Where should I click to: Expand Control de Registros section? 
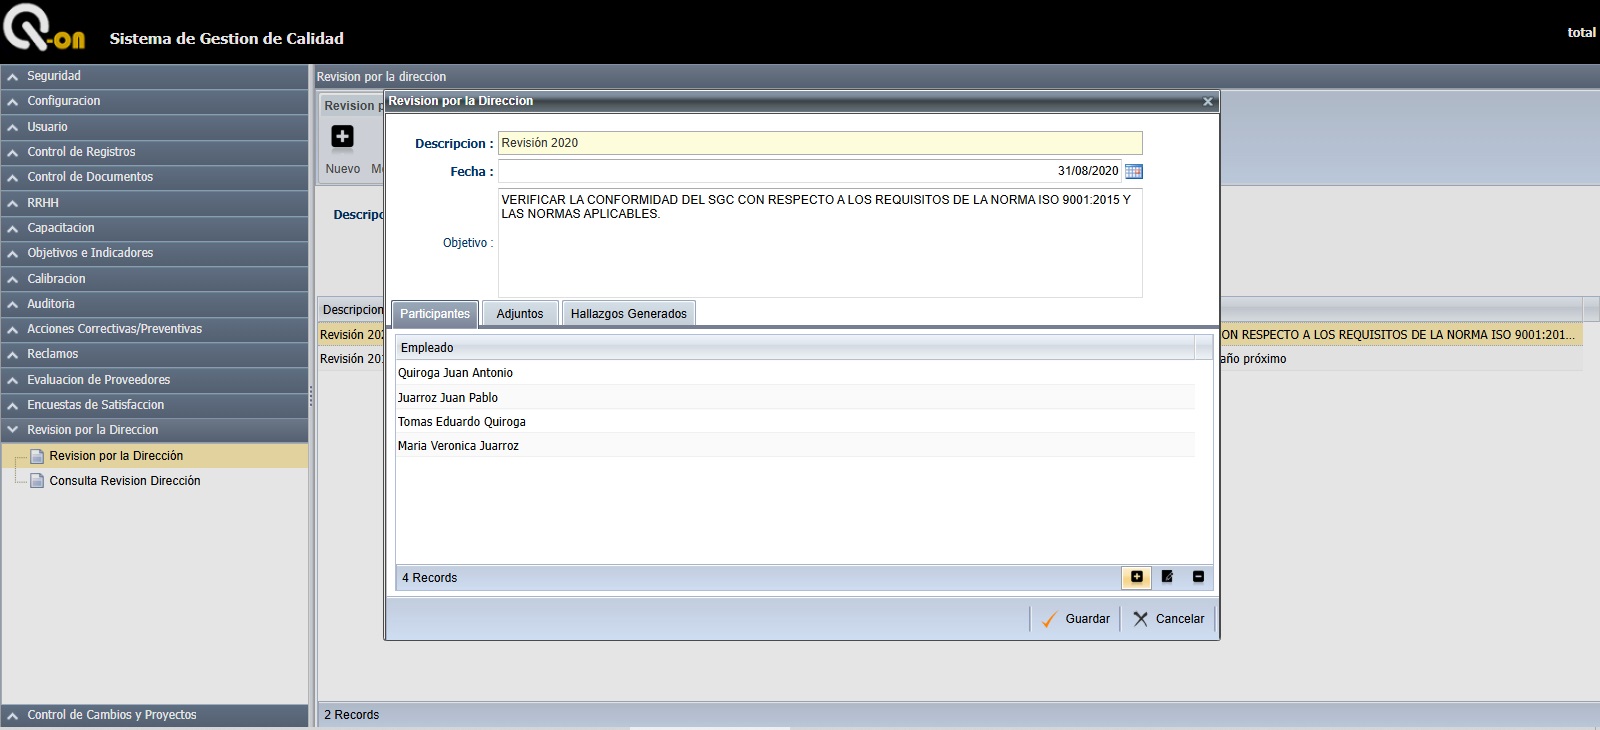[x=155, y=152]
